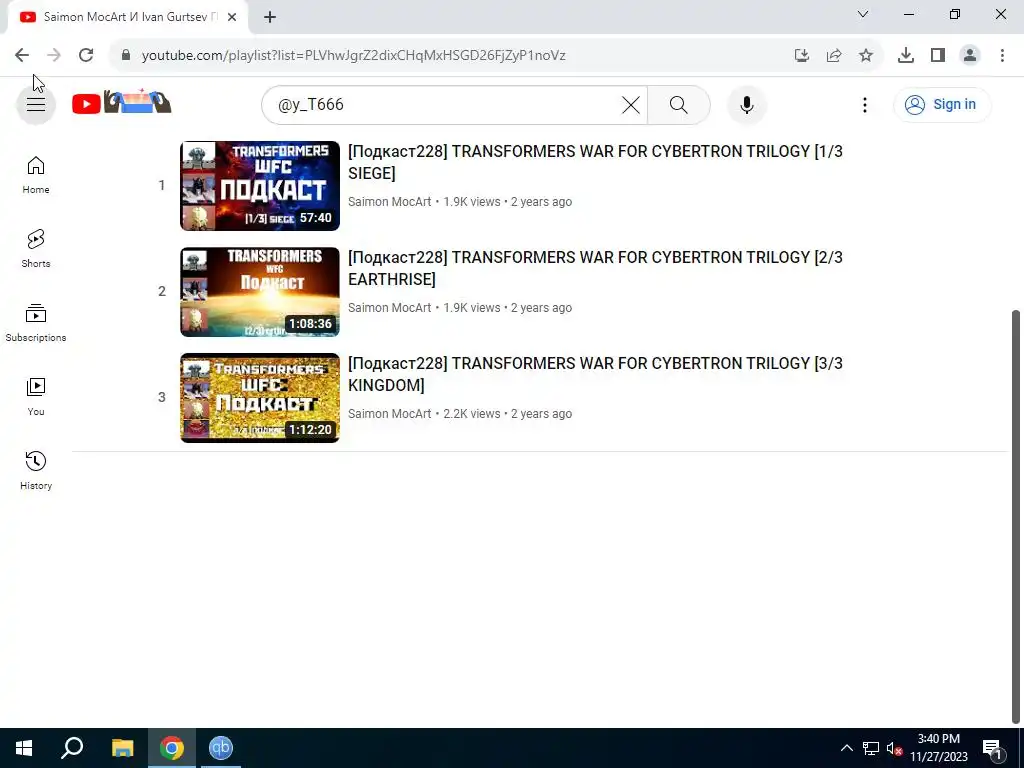This screenshot has width=1024, height=768.
Task: Open the tab search dropdown chevron
Action: pos(863,14)
